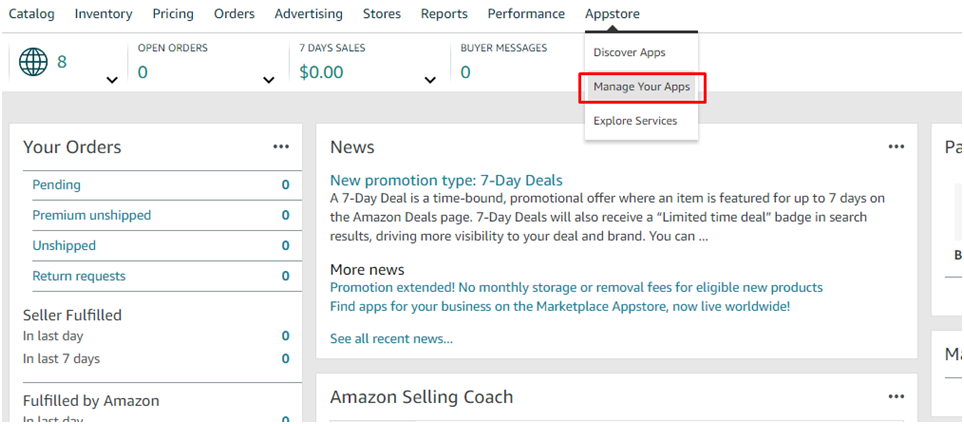The width and height of the screenshot is (964, 424).
Task: Expand the Open Orders dropdown chevron
Action: point(269,80)
